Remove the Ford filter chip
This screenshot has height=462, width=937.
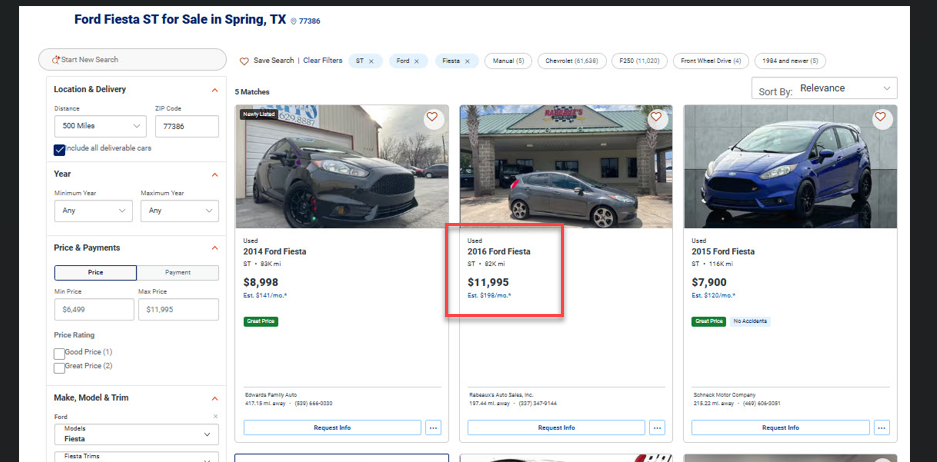click(417, 61)
